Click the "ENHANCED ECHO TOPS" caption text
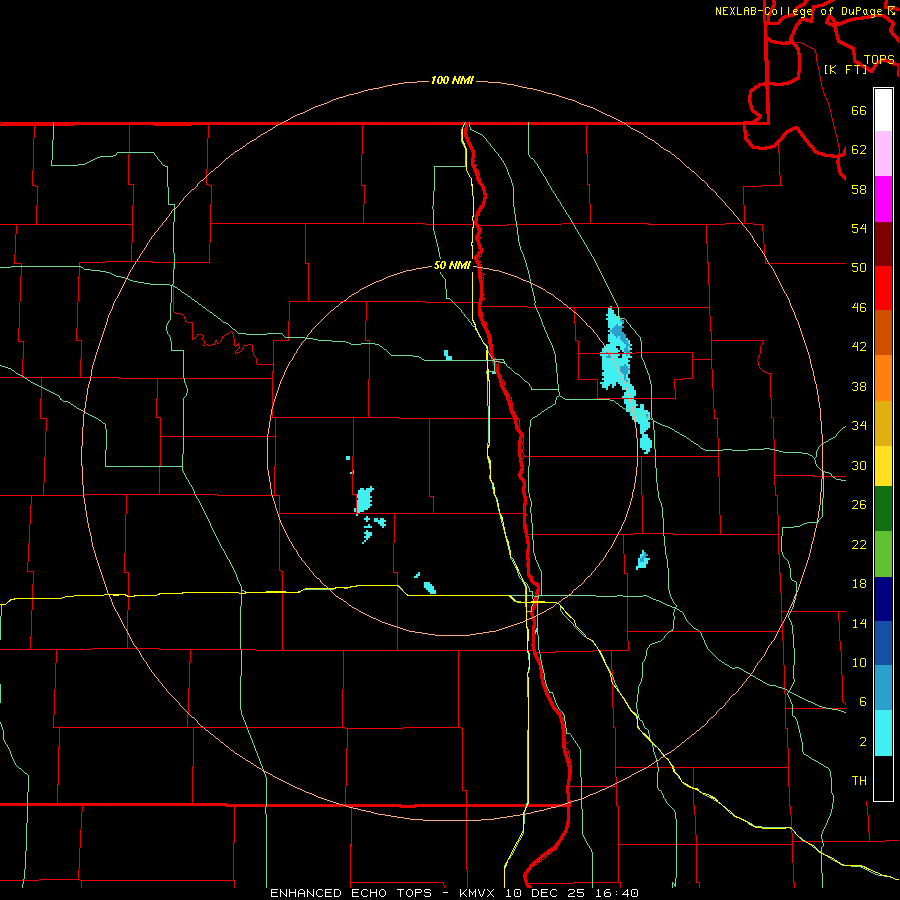Image resolution: width=900 pixels, height=900 pixels. [x=351, y=893]
